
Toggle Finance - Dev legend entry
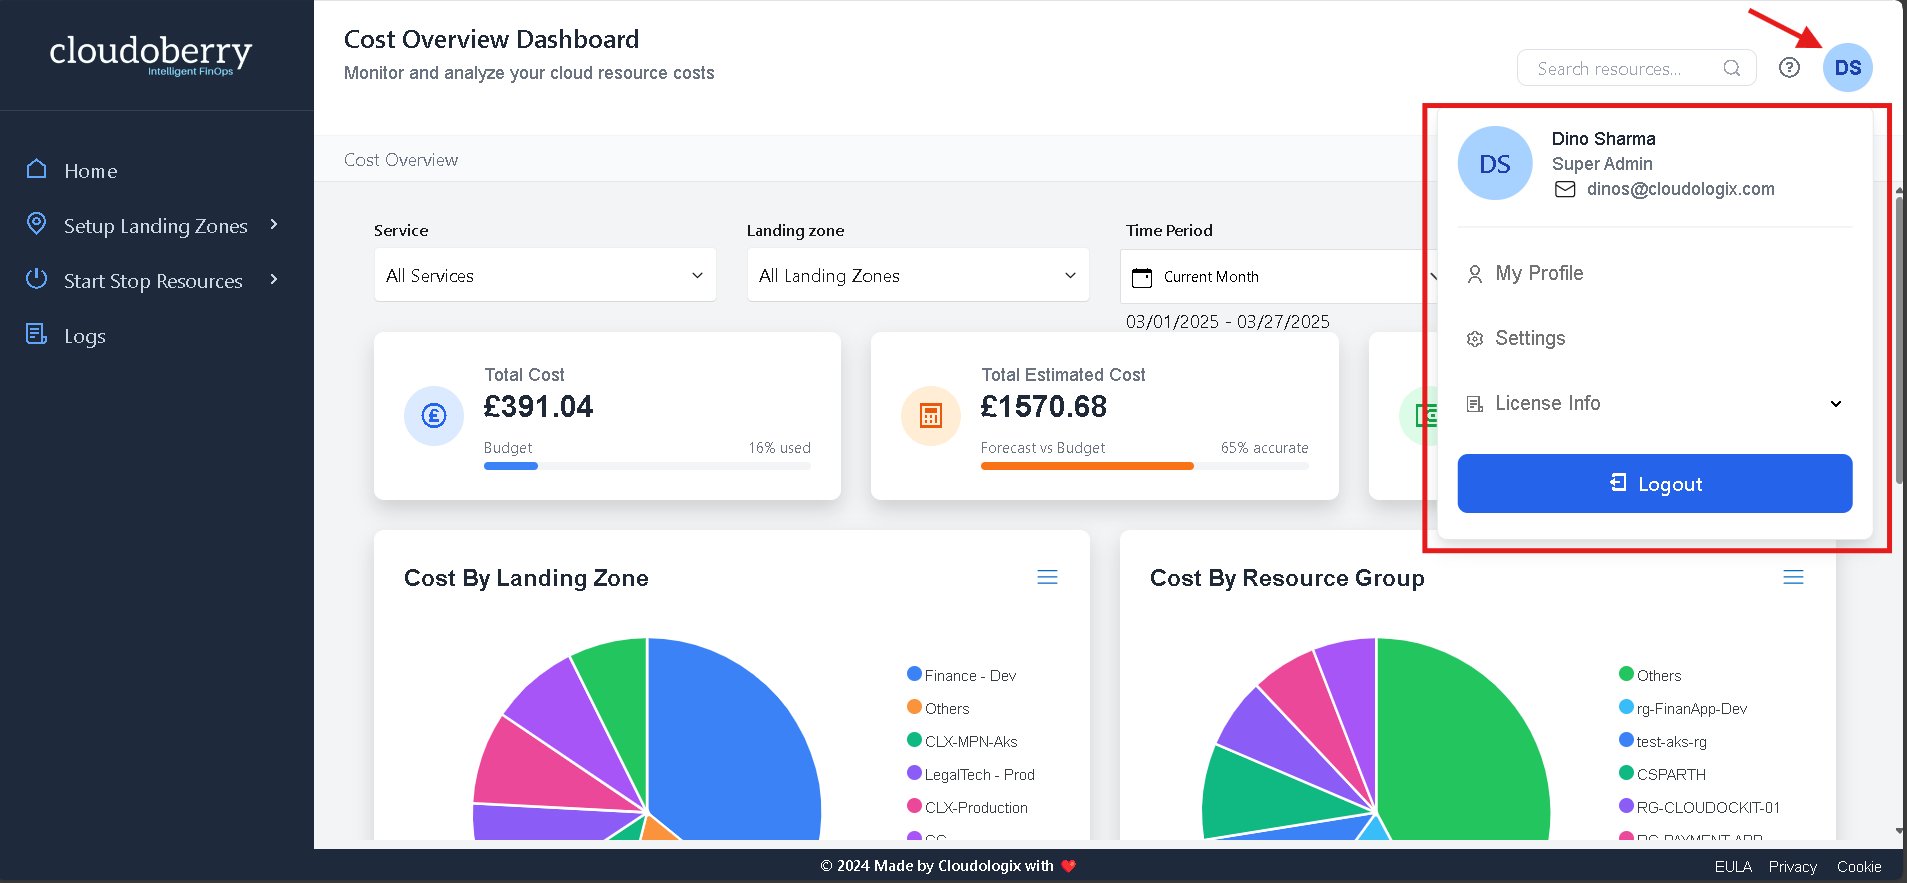(x=962, y=675)
